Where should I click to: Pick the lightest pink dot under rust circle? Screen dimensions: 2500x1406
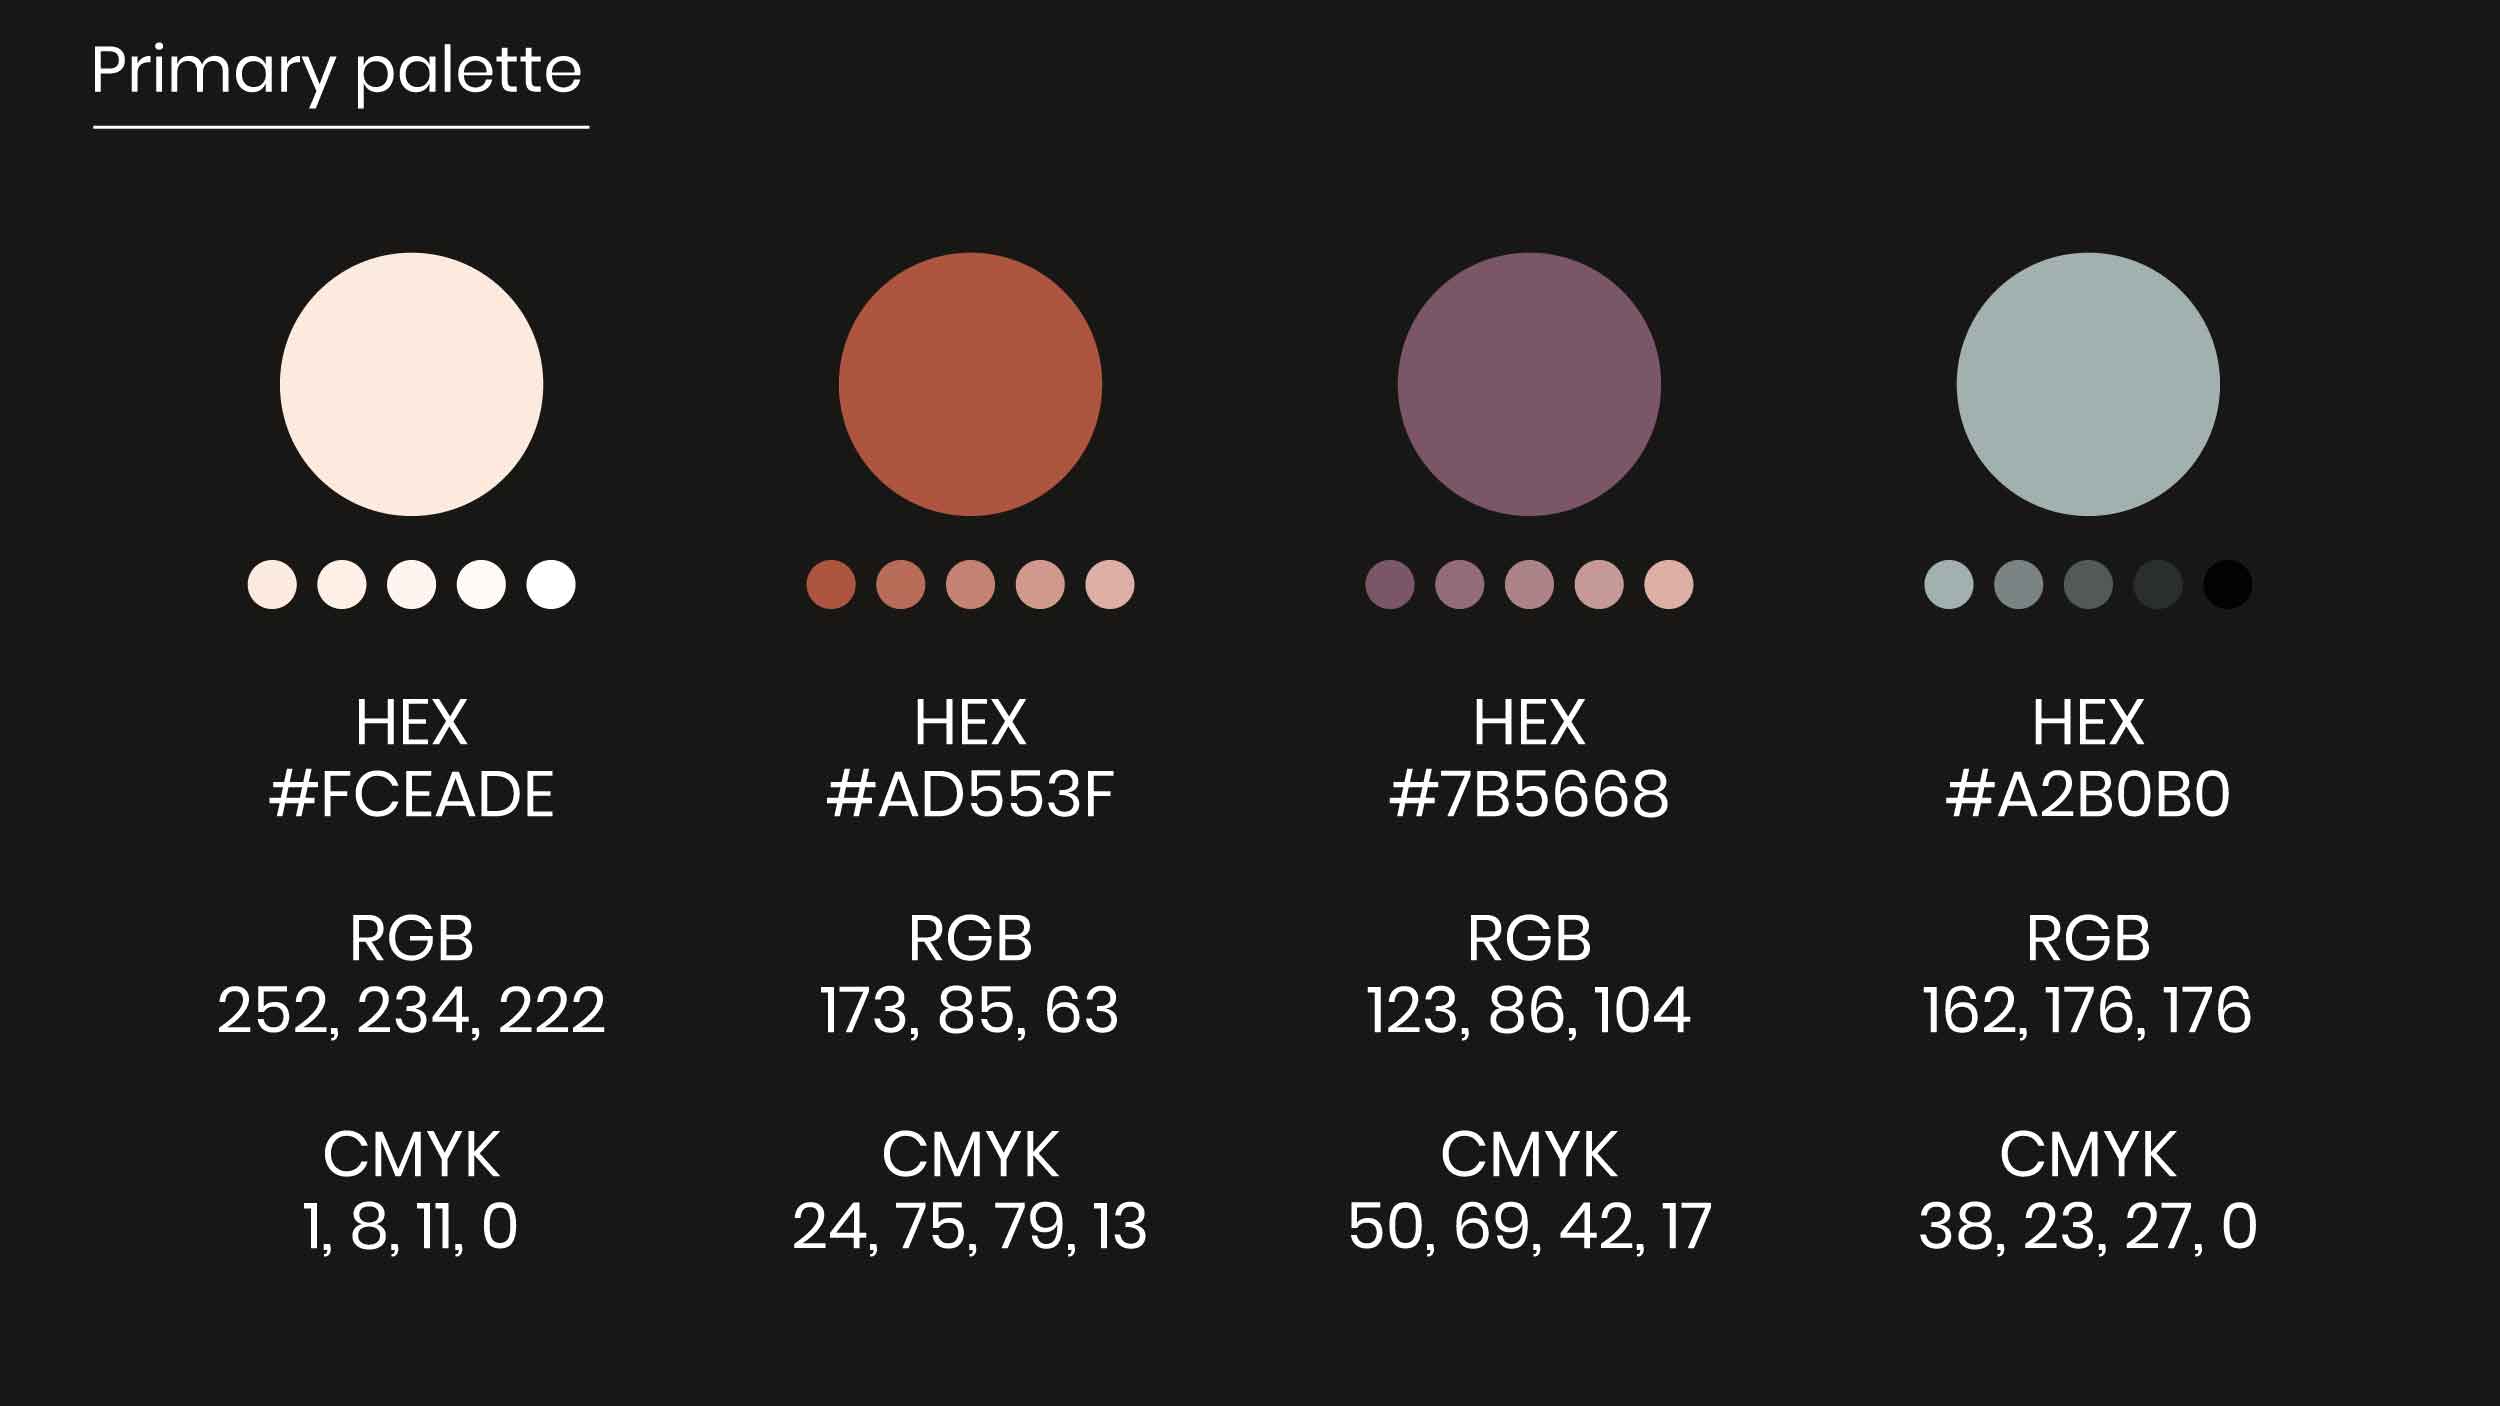click(x=1110, y=584)
